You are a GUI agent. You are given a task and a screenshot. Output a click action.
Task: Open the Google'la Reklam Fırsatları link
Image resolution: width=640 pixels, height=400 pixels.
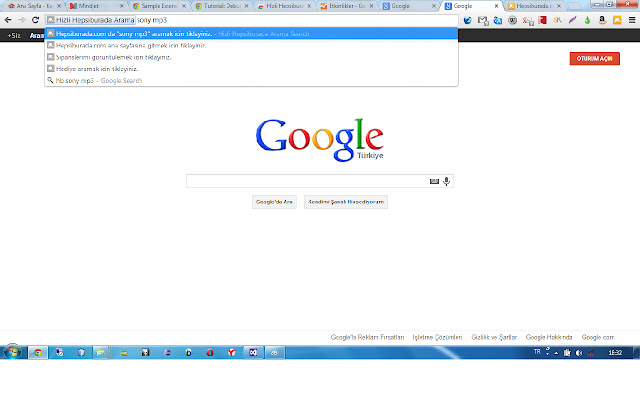[367, 337]
